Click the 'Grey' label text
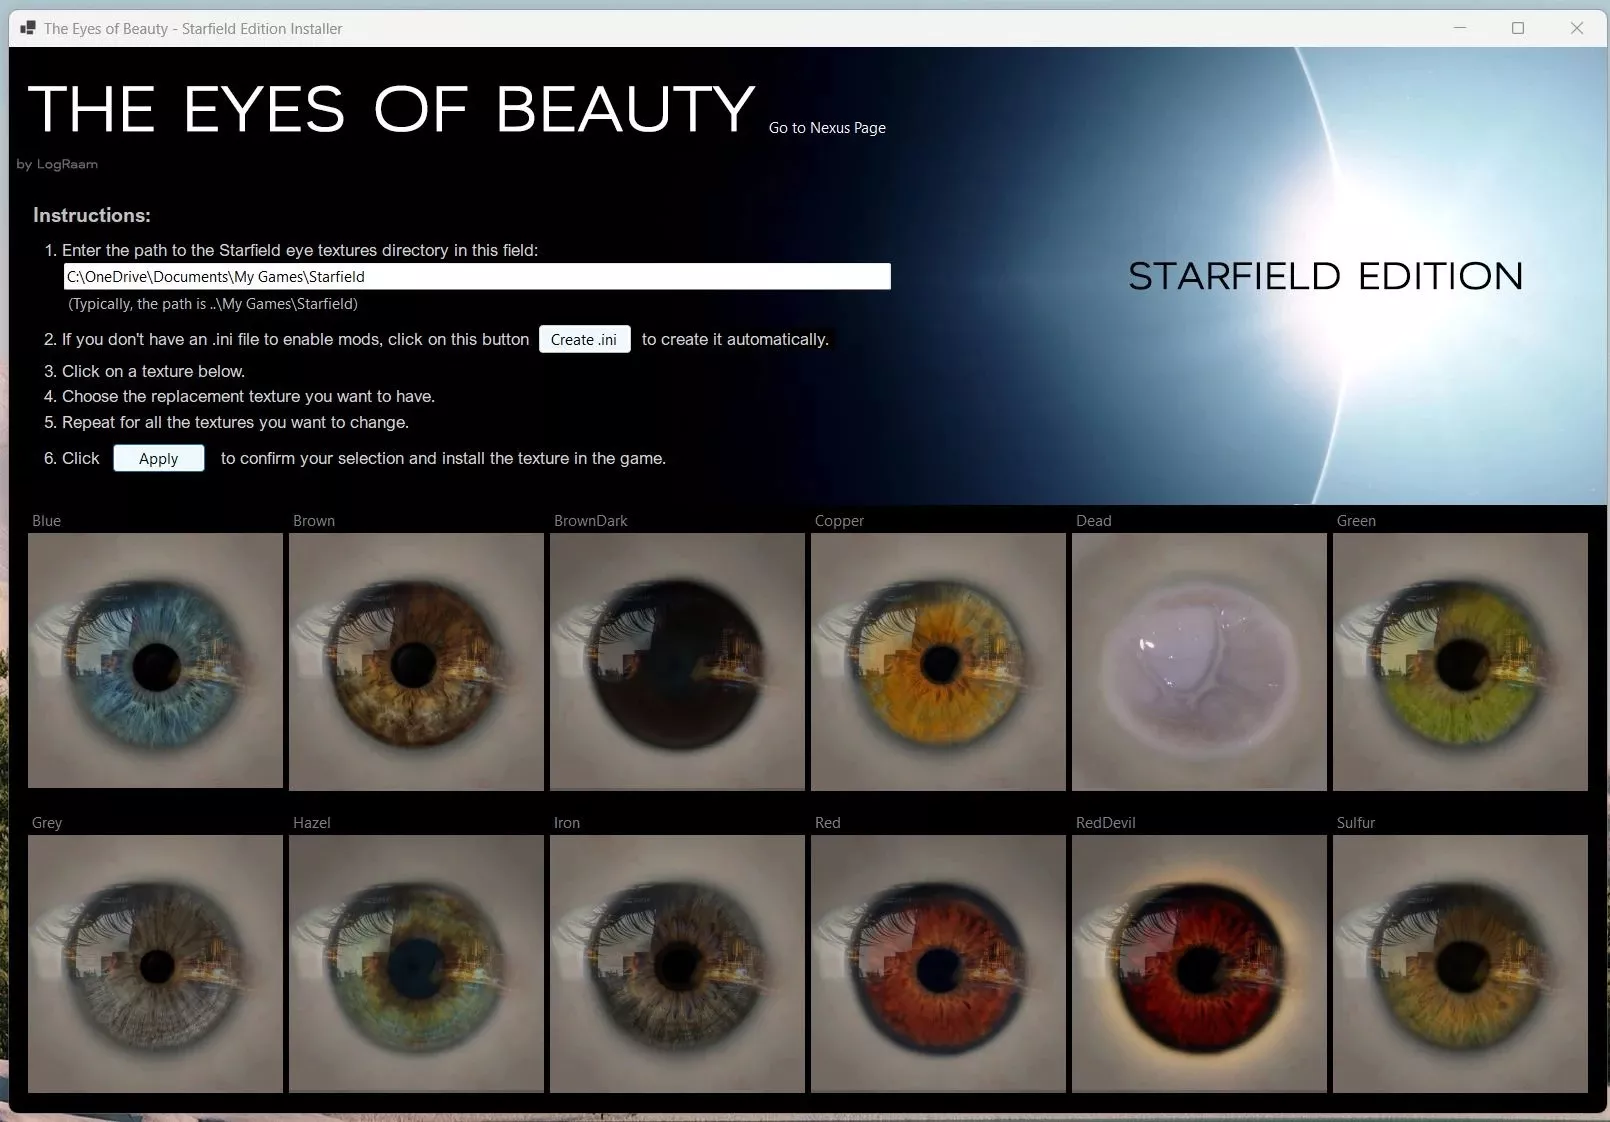 47,823
